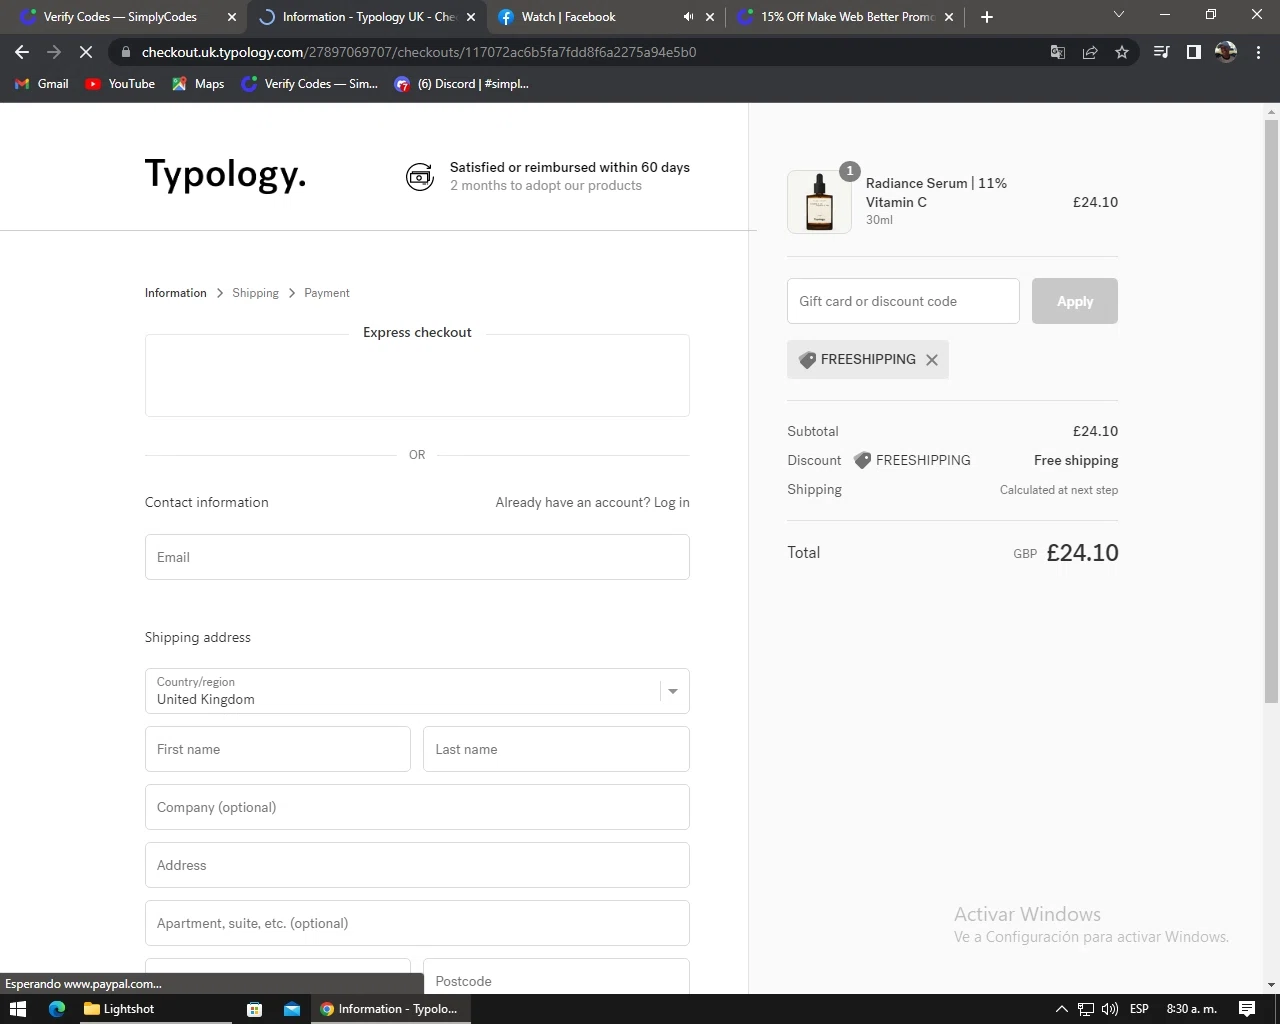Open a new tab with plus button
The image size is (1280, 1024).
tap(987, 17)
